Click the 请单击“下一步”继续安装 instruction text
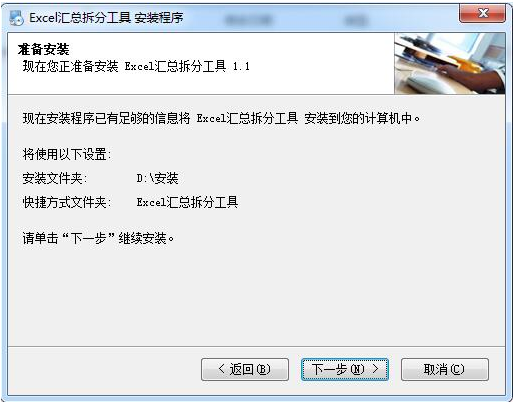Viewport: 517px width, 404px height. (x=98, y=238)
